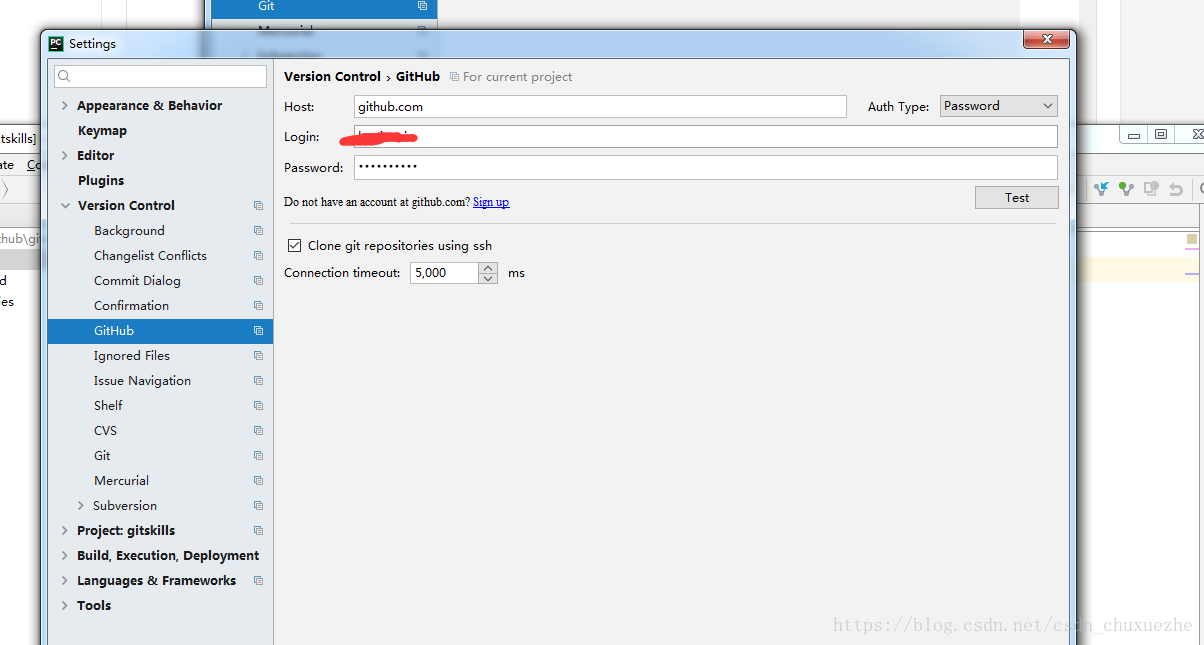
Task: Click the VCS Commit icon in PyCharm toolbar
Action: [1126, 188]
